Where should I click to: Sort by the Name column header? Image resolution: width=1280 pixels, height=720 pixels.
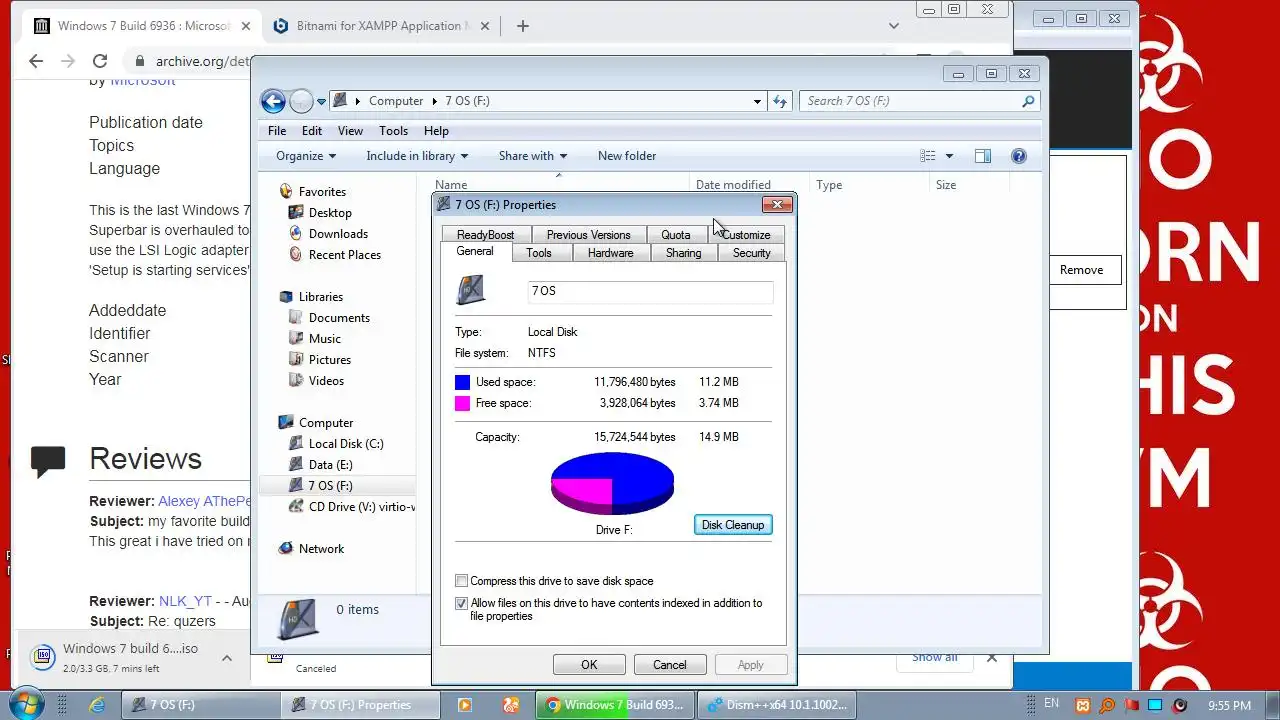click(x=451, y=185)
